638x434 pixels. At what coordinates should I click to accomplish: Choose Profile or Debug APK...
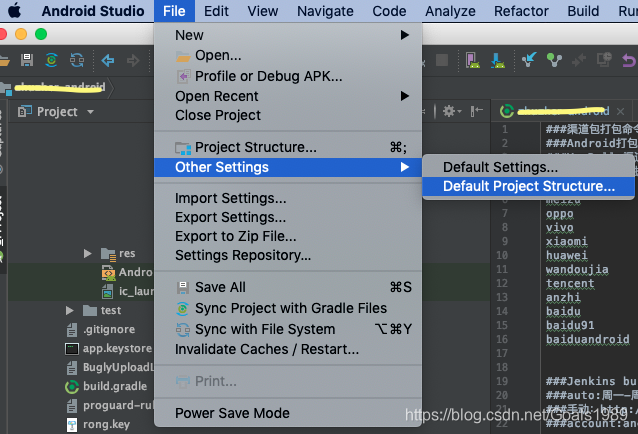288,76
